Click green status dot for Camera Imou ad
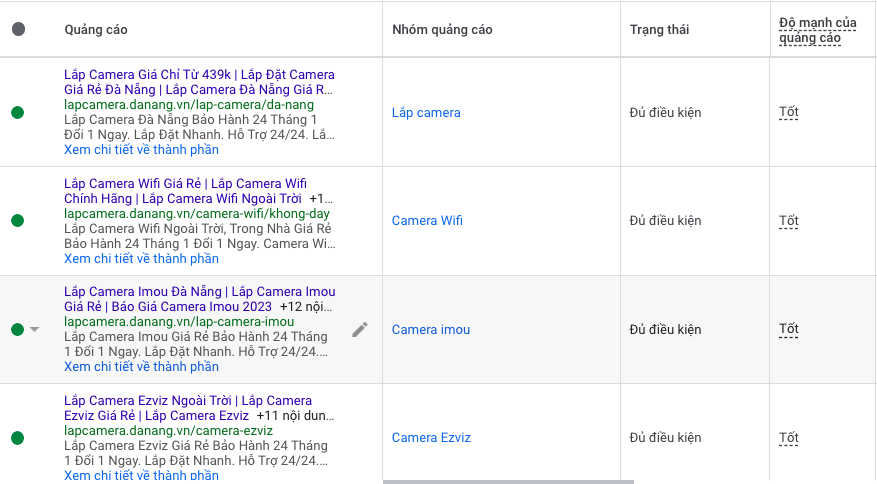Screen dimensions: 877x484 click(18, 329)
